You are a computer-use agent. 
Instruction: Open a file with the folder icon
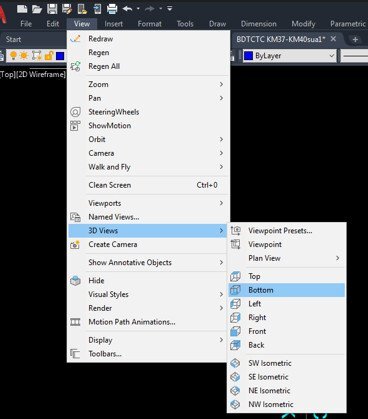point(37,9)
